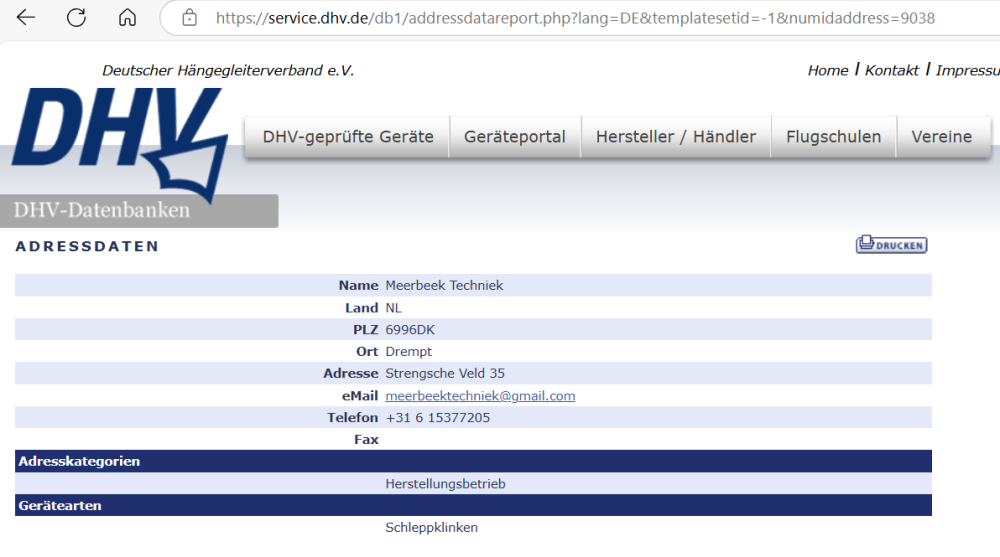
Task: Open the DHV-geprüfte Geräte menu
Action: click(x=348, y=137)
